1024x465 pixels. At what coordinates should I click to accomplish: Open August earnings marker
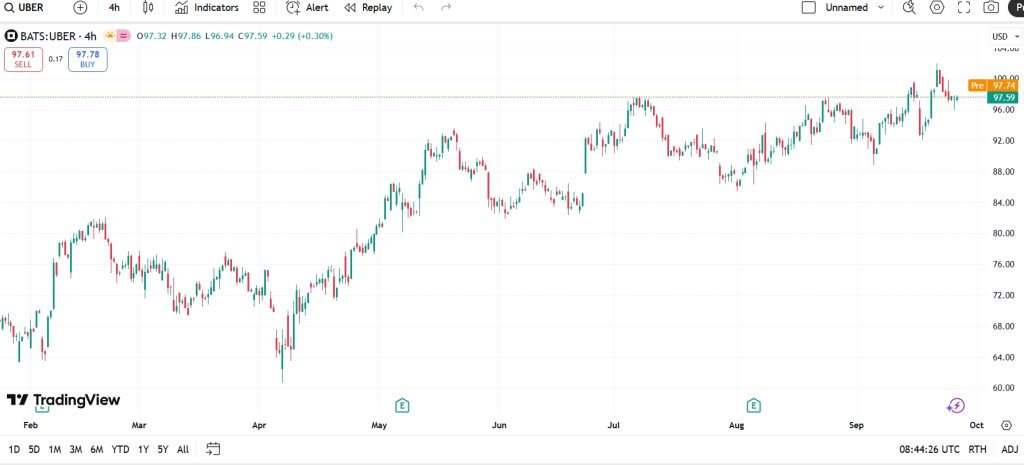(754, 406)
